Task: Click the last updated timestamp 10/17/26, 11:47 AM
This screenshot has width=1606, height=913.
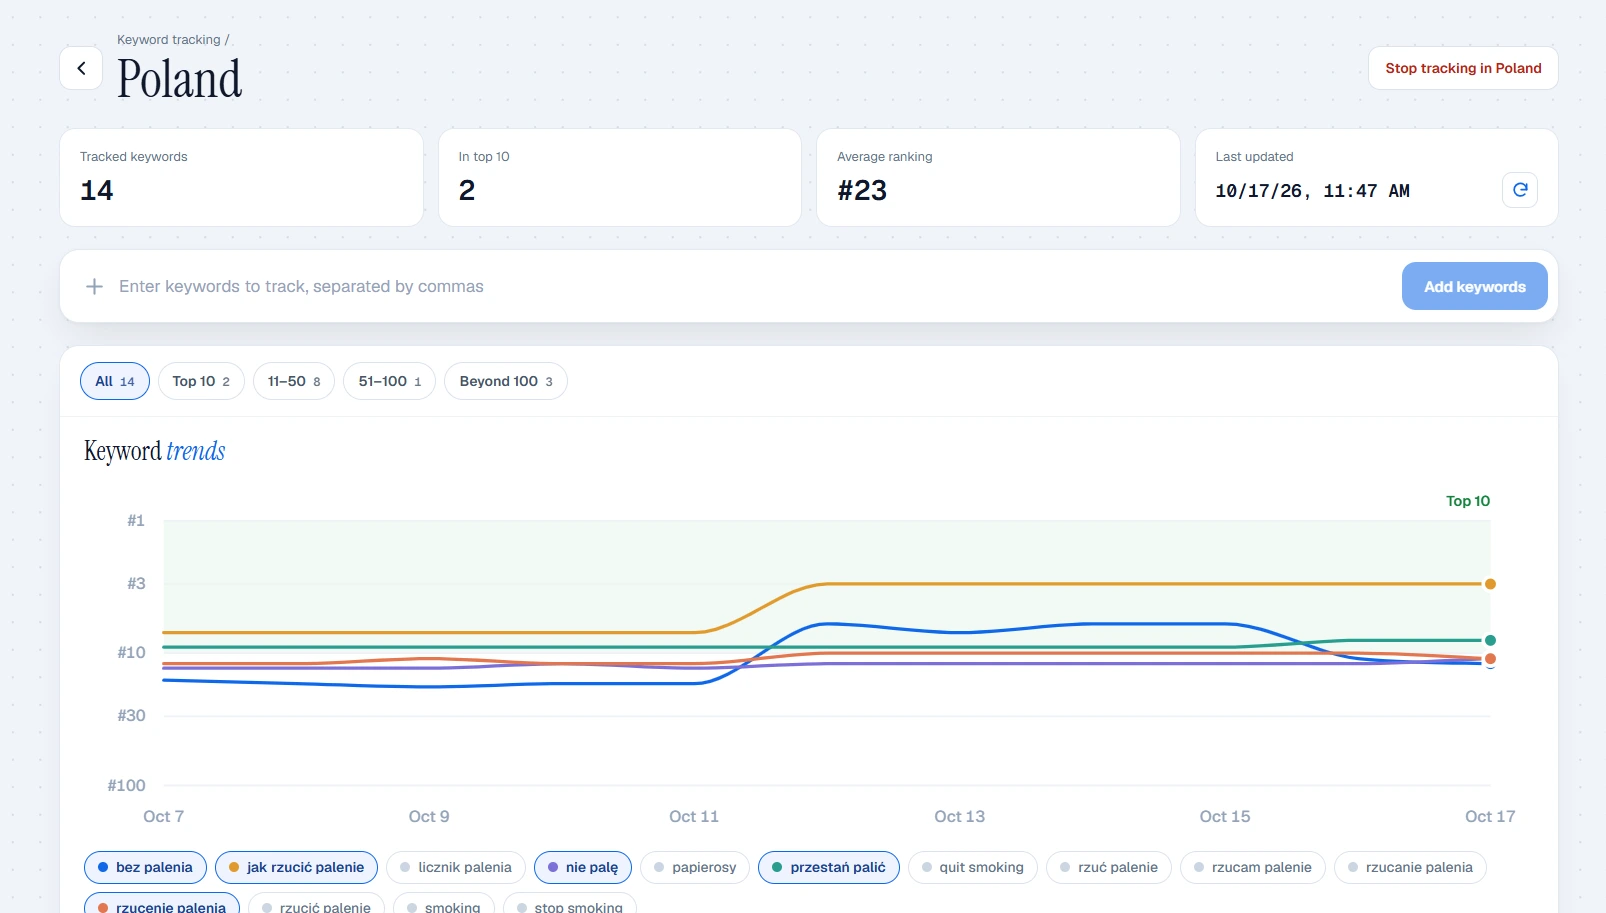Action: [1312, 191]
